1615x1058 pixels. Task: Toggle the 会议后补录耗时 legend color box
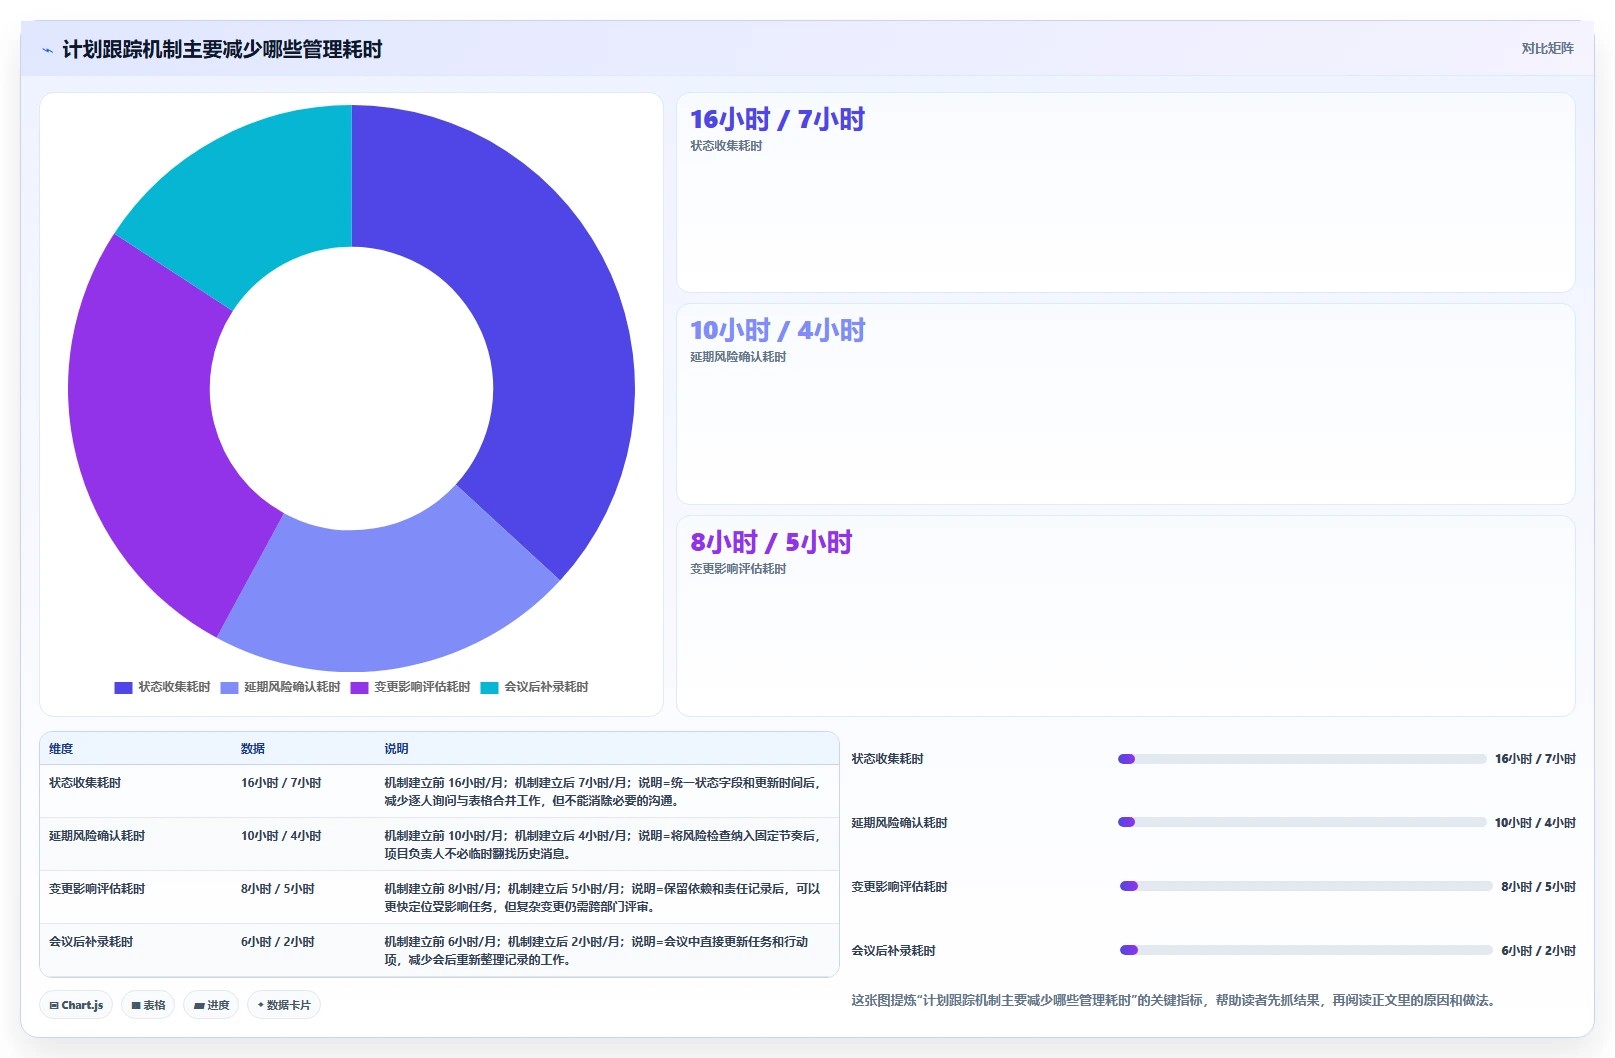489,687
